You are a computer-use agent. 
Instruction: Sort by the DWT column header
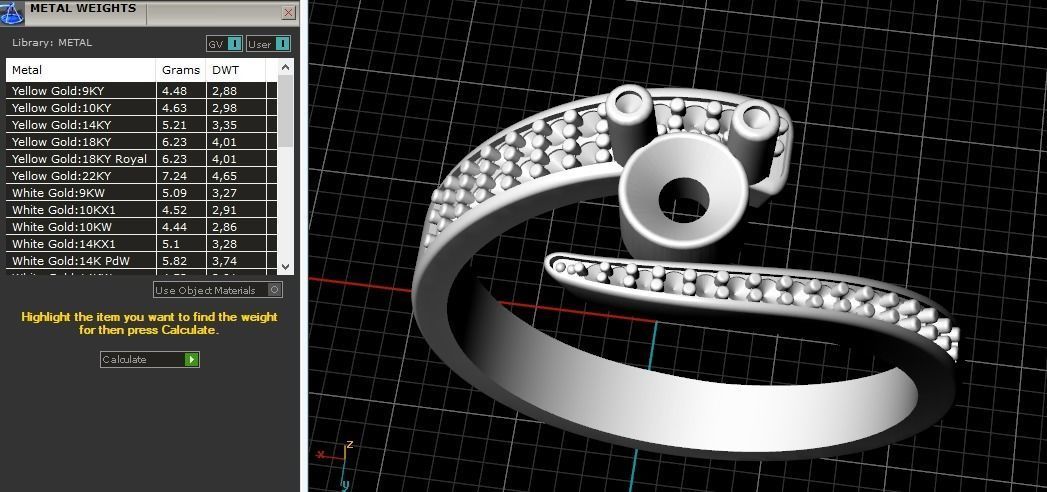tap(236, 70)
